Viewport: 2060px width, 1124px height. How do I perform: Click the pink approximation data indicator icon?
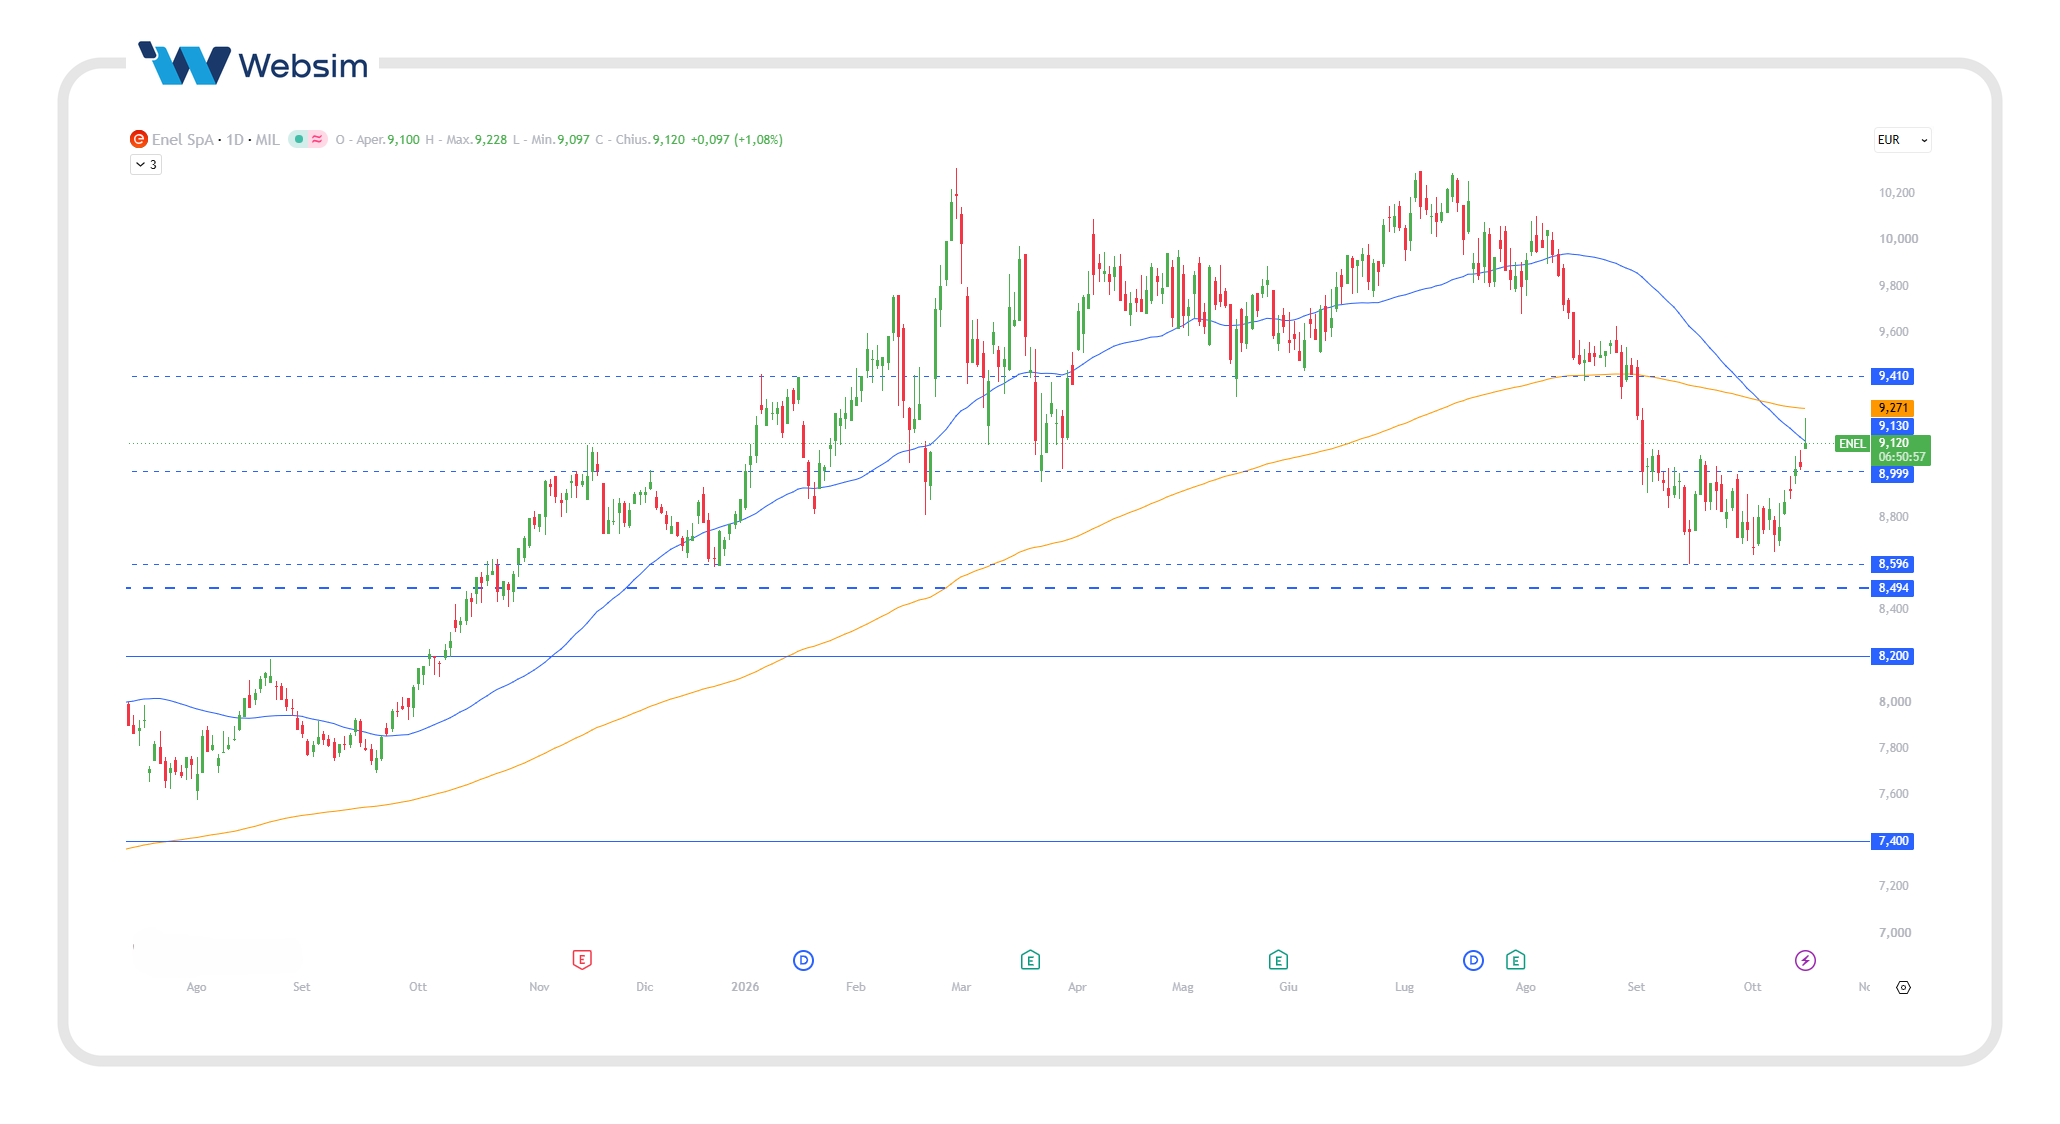click(x=317, y=139)
